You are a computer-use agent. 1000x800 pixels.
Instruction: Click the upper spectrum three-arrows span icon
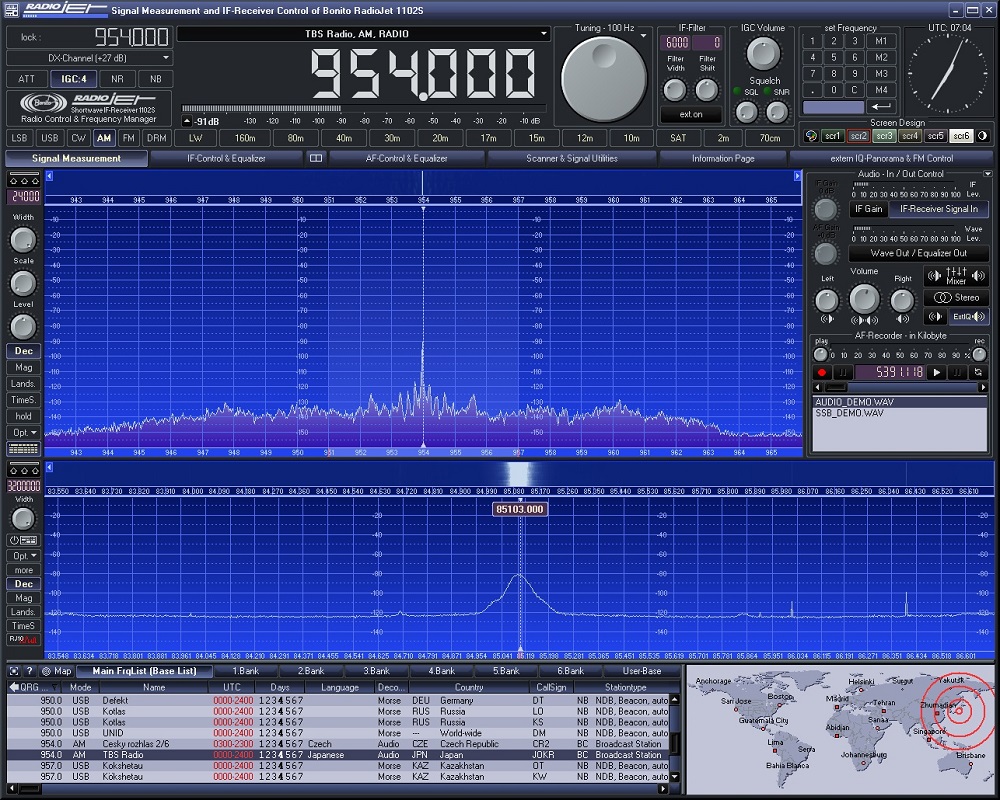[x=24, y=180]
